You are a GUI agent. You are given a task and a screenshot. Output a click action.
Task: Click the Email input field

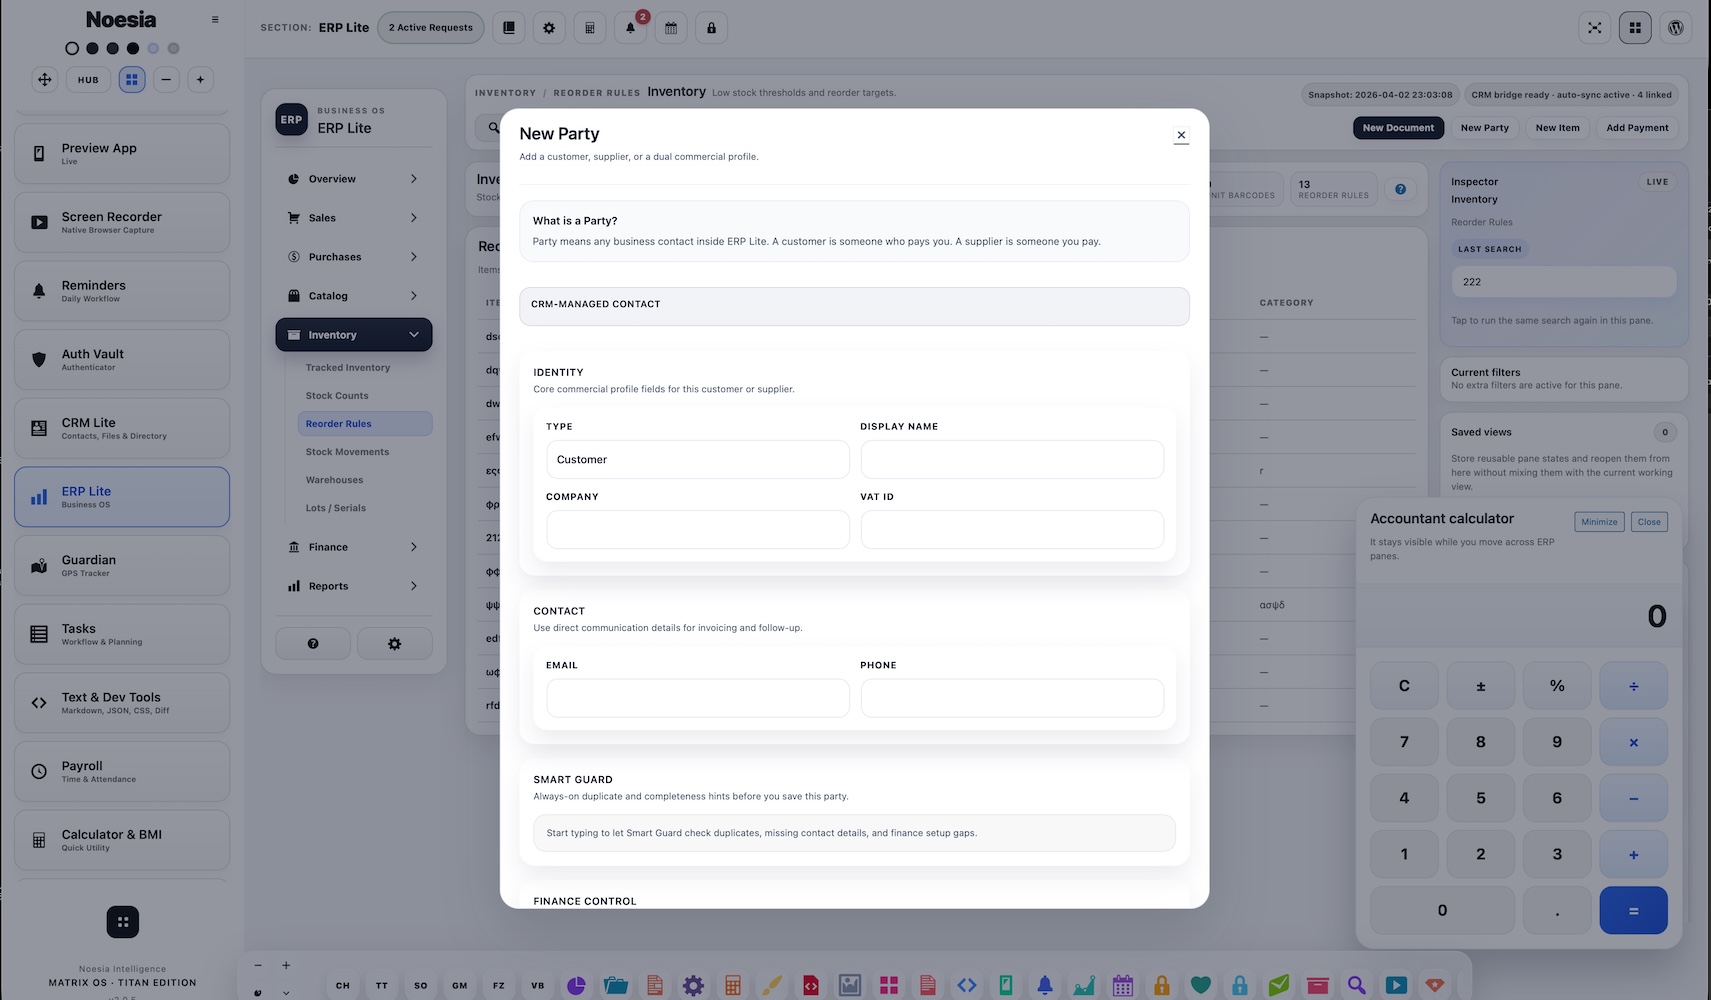pos(698,698)
